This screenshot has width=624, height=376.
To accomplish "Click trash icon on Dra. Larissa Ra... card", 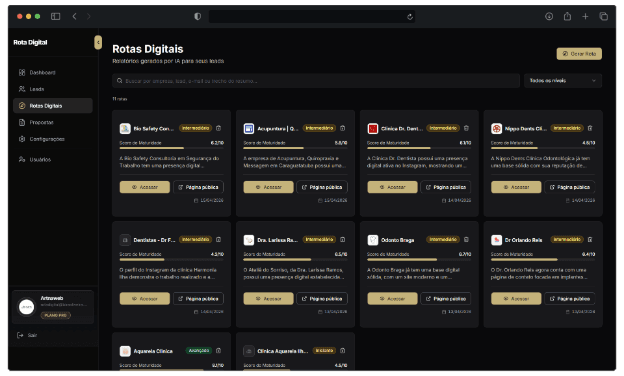I will (x=343, y=240).
